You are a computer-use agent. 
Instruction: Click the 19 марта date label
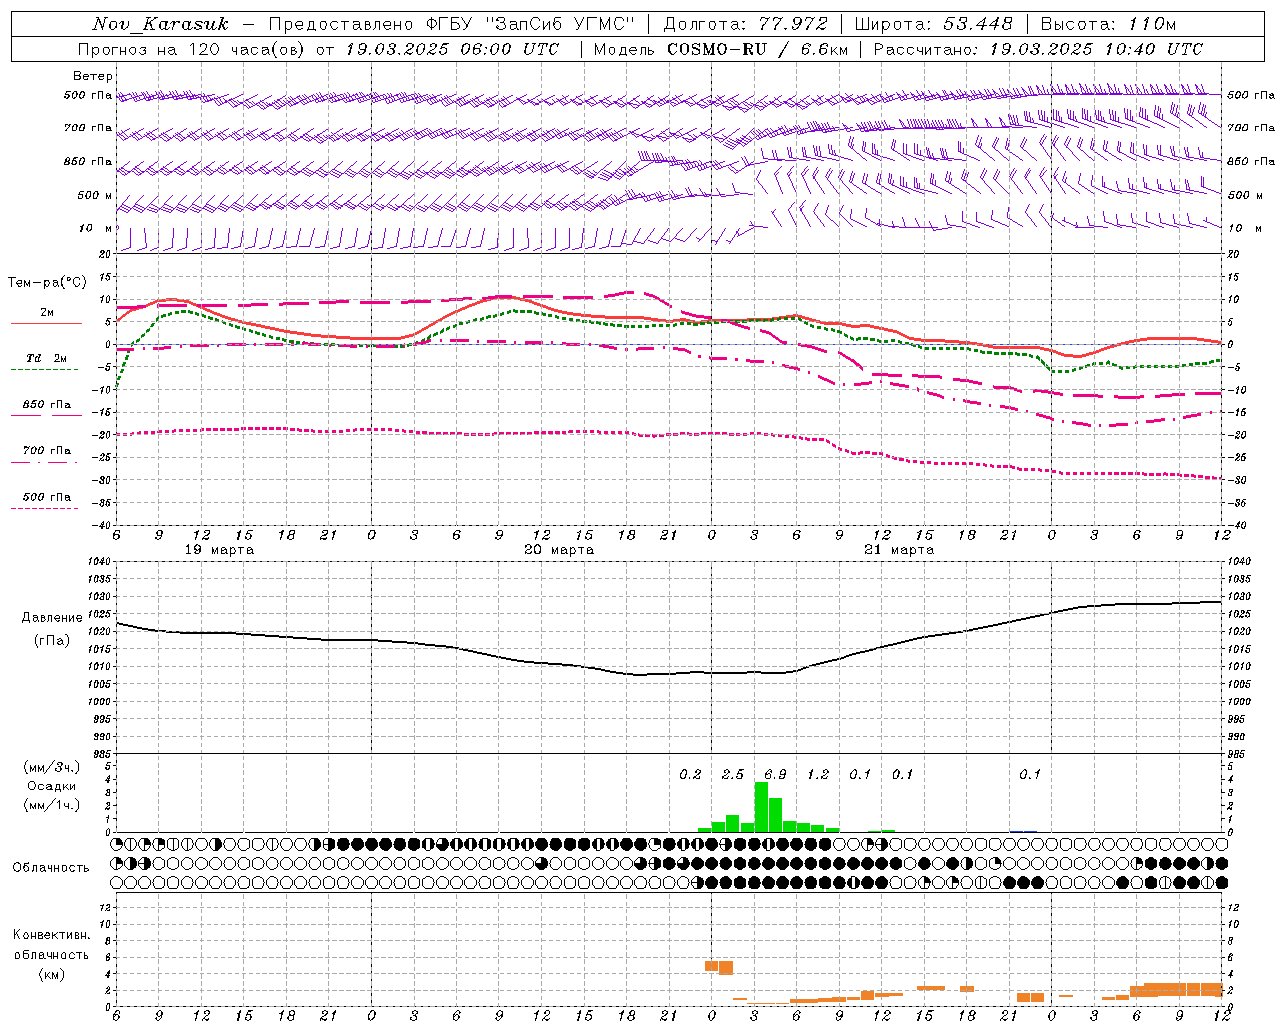point(220,550)
